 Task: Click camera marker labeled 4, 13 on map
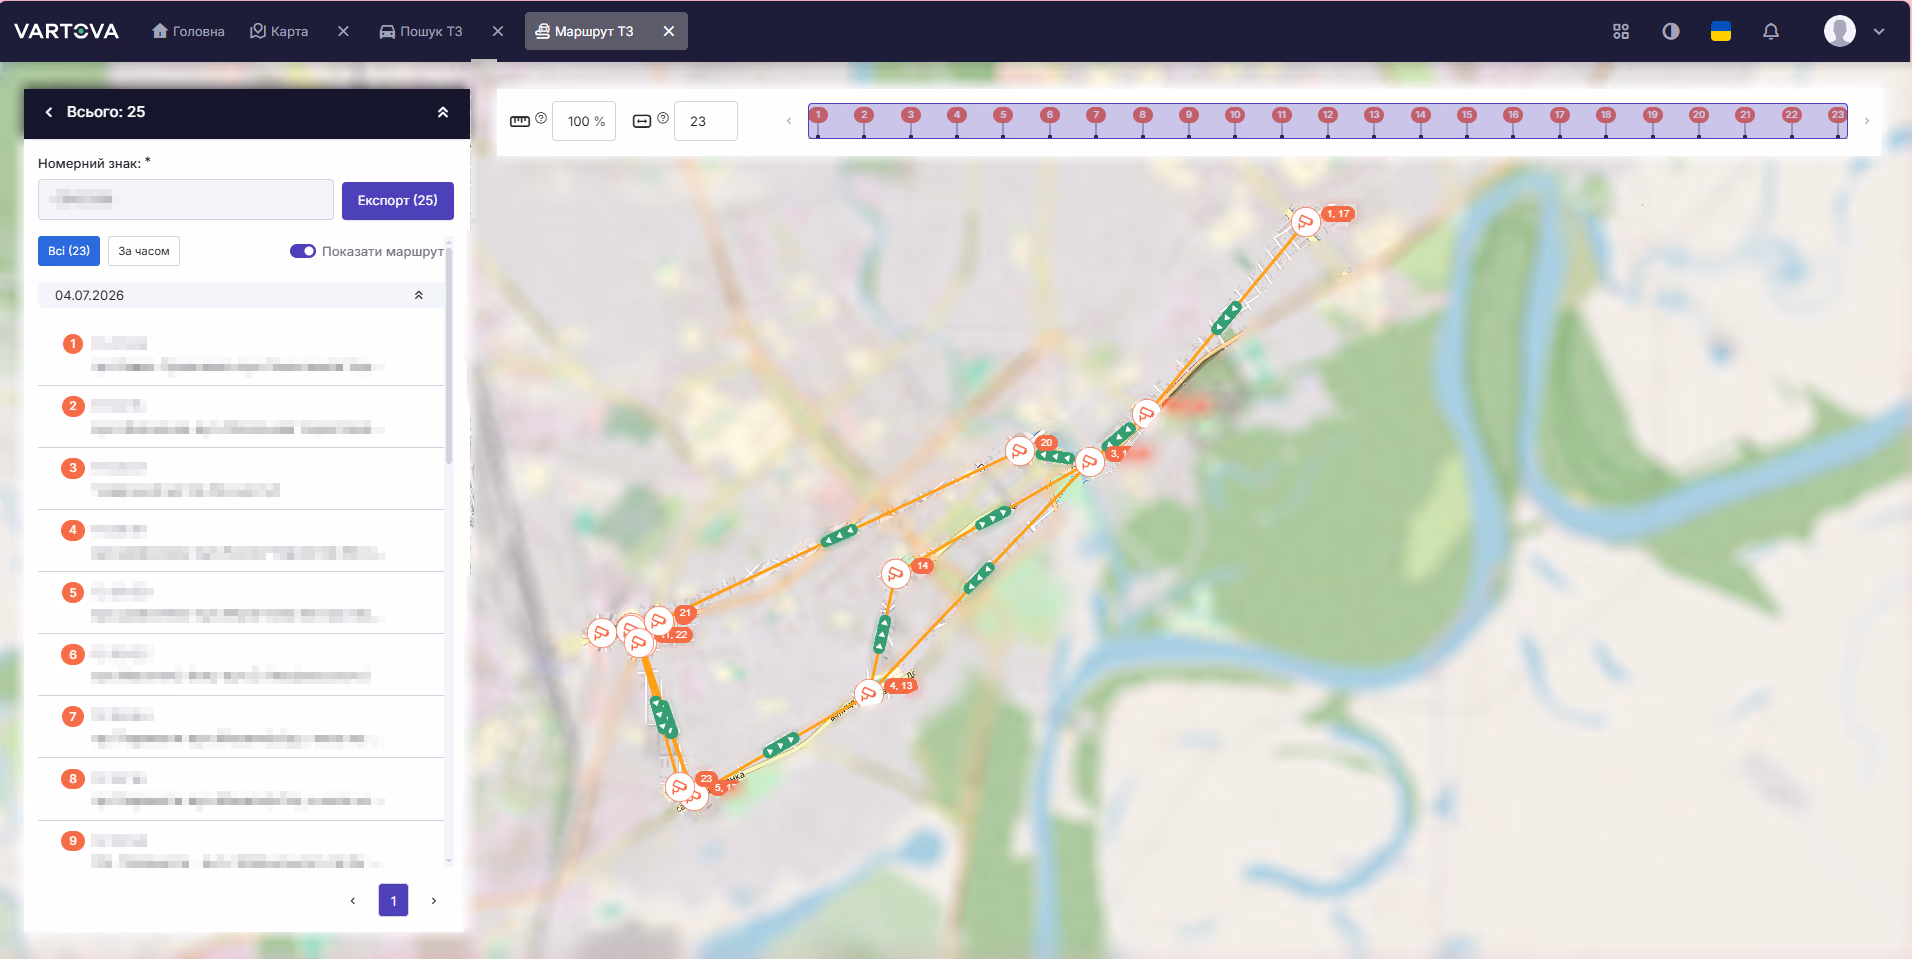869,693
